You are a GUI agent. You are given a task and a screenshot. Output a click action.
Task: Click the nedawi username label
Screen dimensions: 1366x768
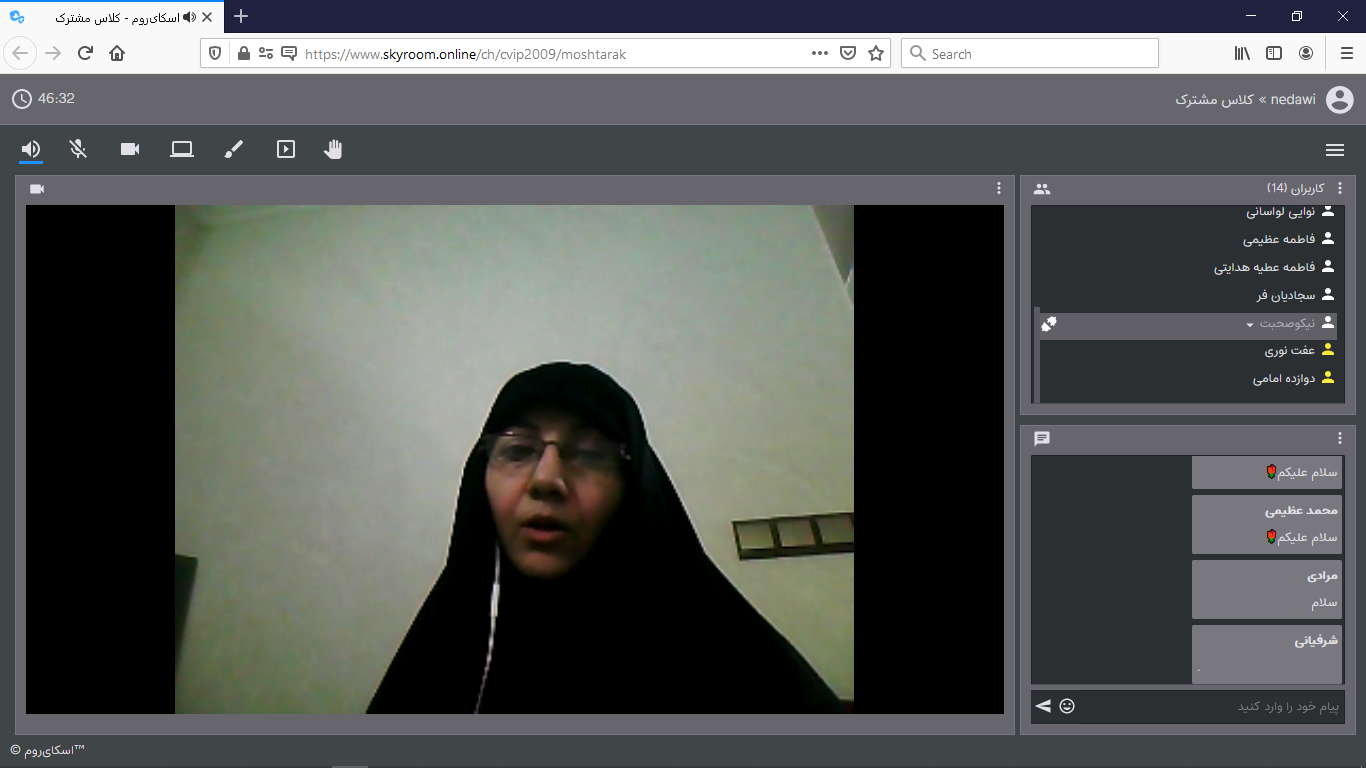tap(1293, 100)
